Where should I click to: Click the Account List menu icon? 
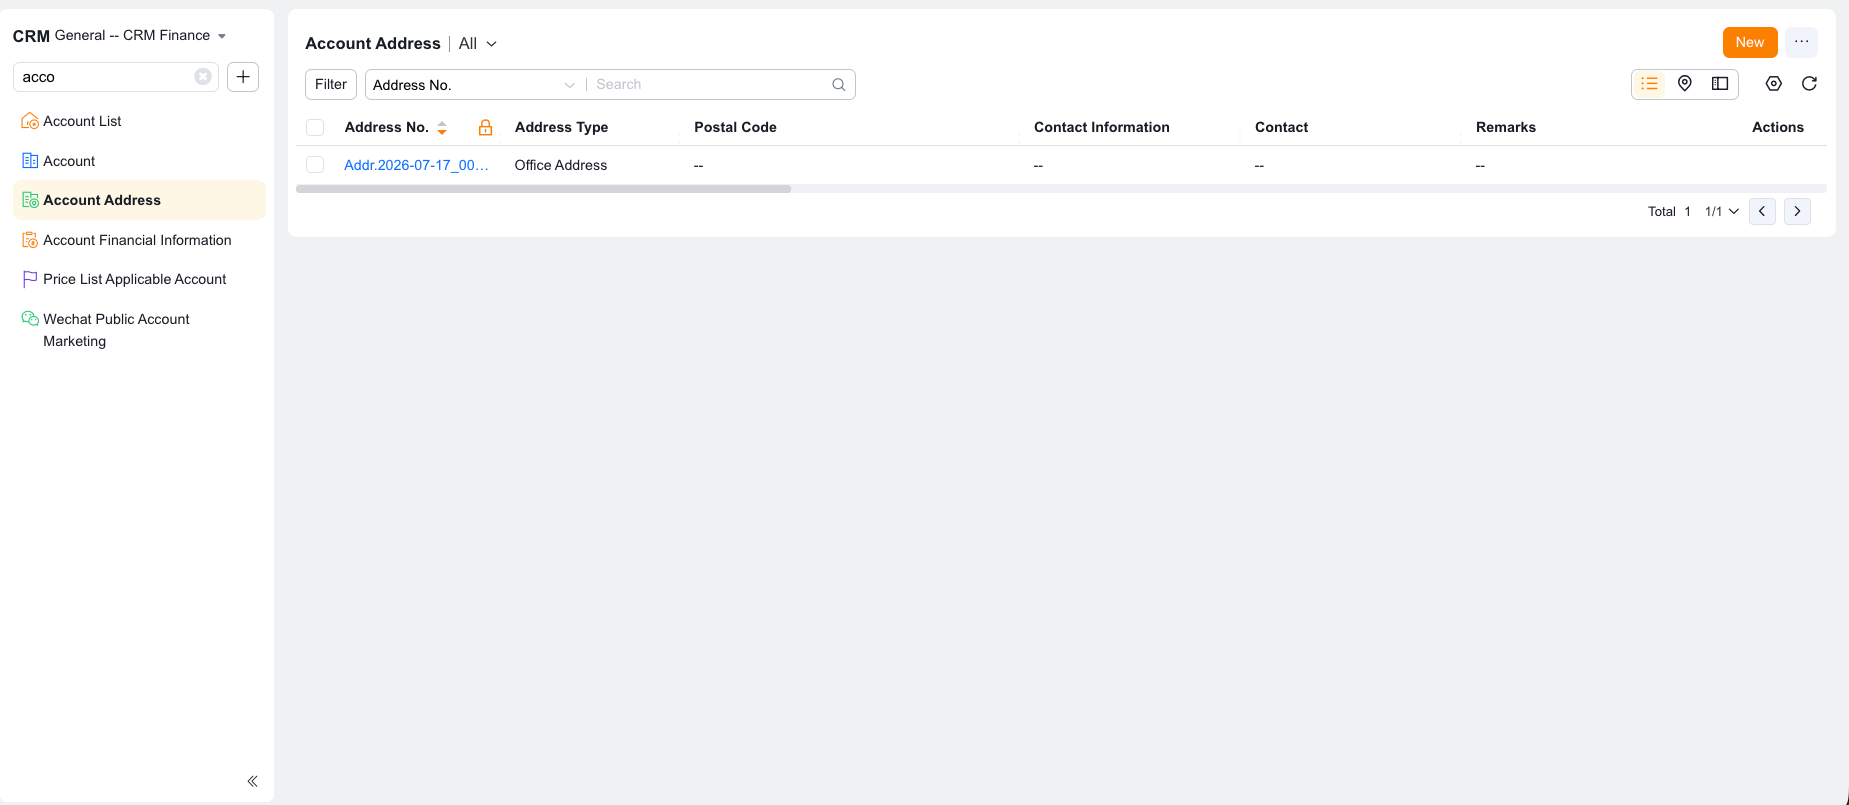point(30,121)
